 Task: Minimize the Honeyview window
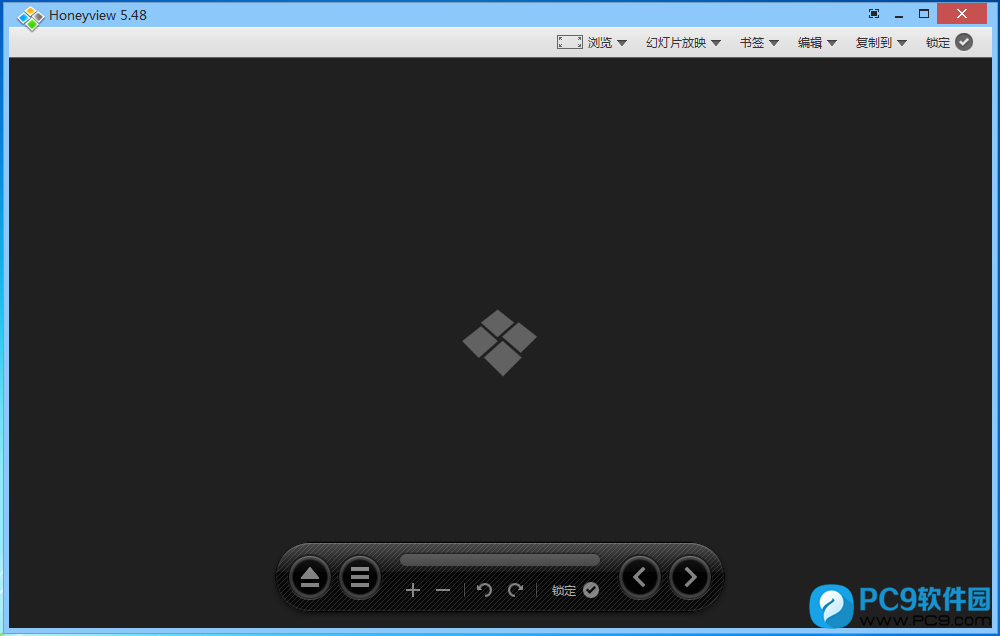click(x=899, y=14)
